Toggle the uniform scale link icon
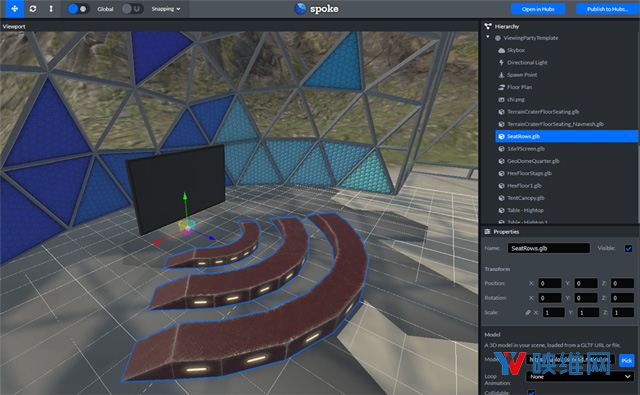 [528, 313]
